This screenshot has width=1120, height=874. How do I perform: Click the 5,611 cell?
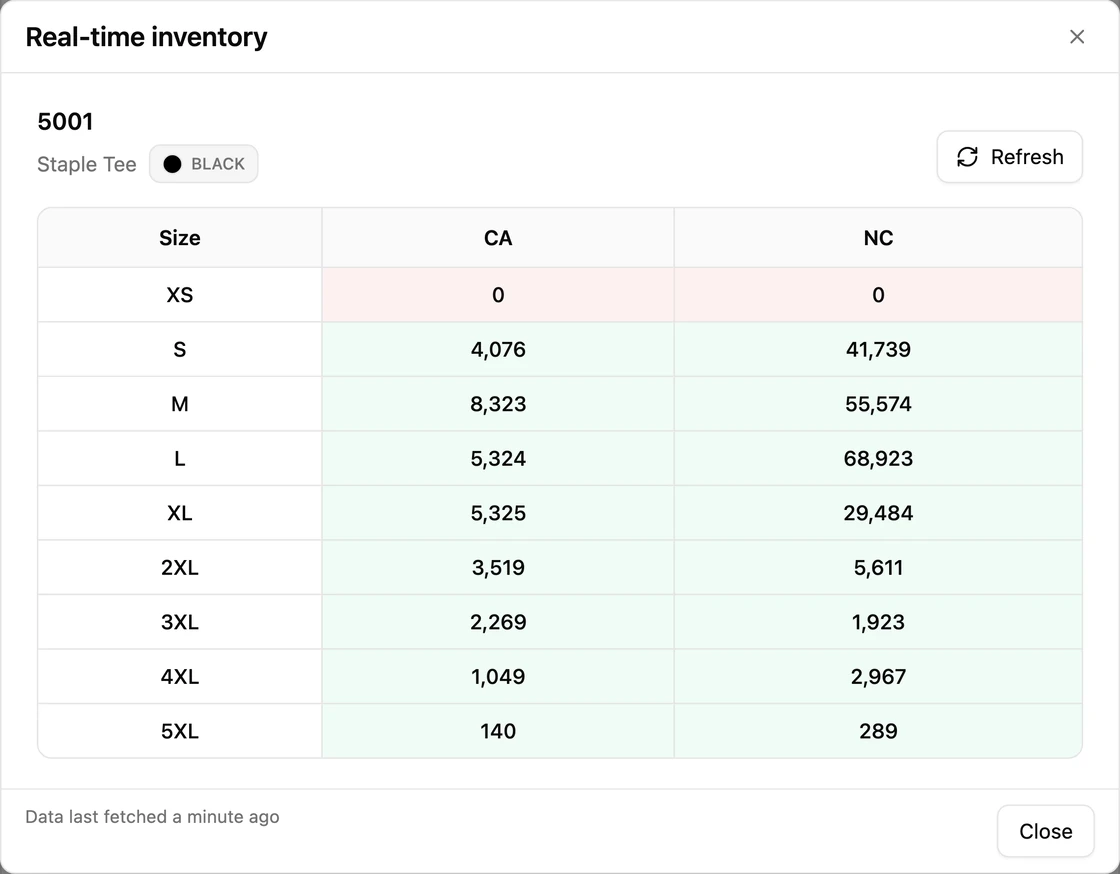point(878,568)
